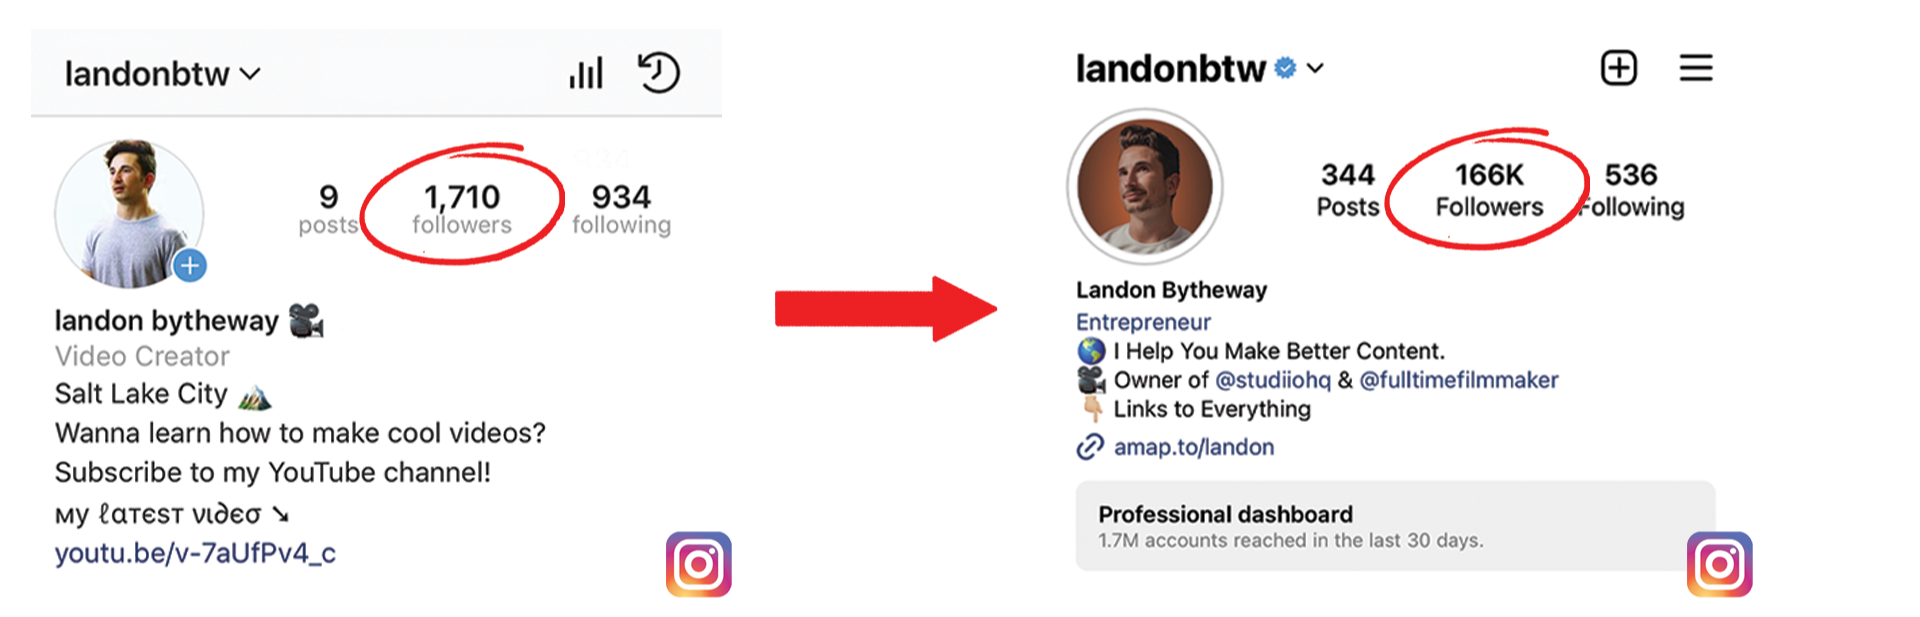
Task: Click the right Instagram logo
Action: click(1720, 564)
